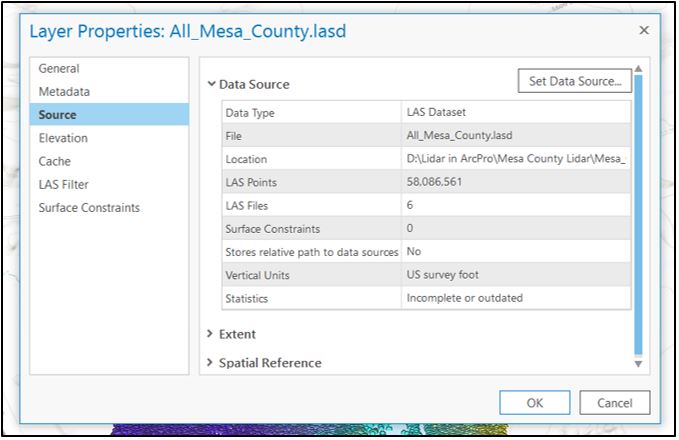Click the scrollbar up arrow
The height and width of the screenshot is (440, 679).
coord(638,68)
